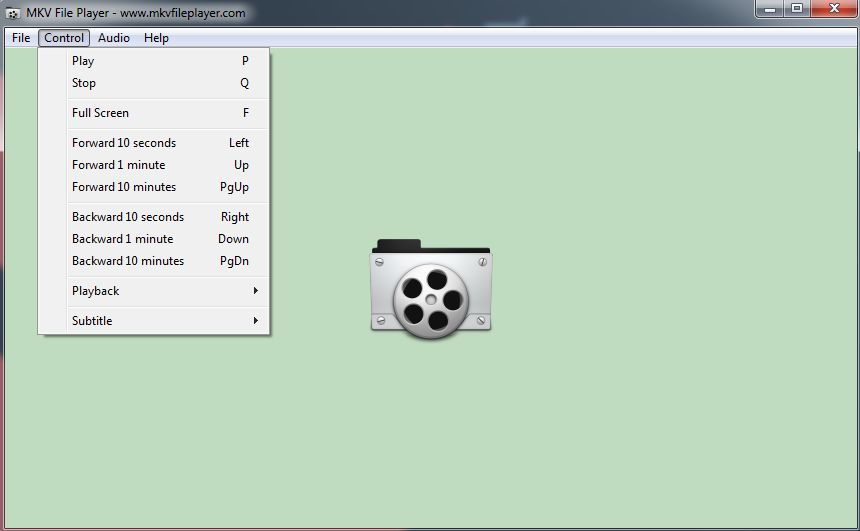Select Forward 1 minute

pos(154,165)
